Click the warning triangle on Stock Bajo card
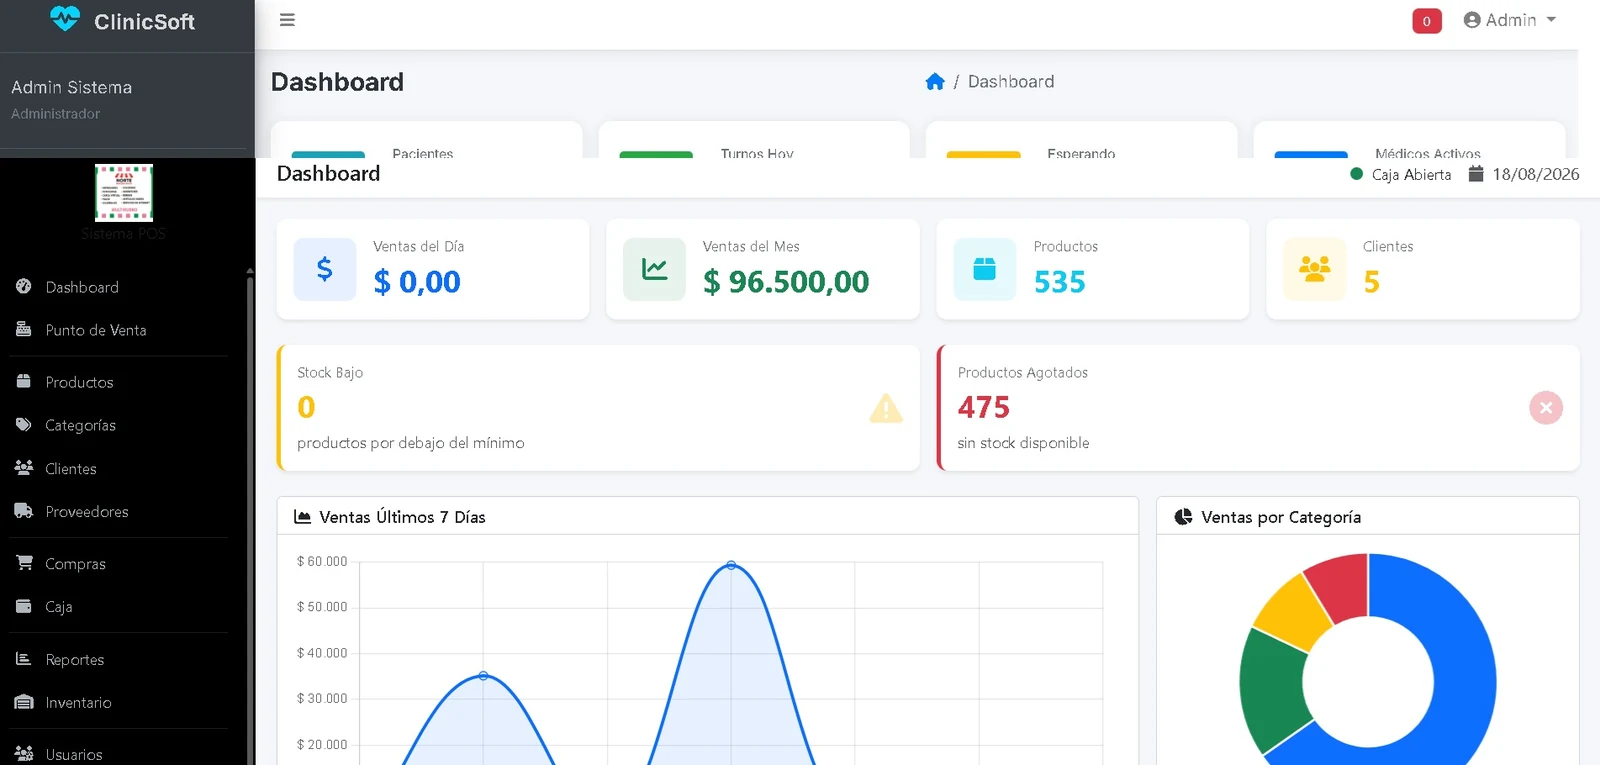1600x765 pixels. tap(886, 408)
